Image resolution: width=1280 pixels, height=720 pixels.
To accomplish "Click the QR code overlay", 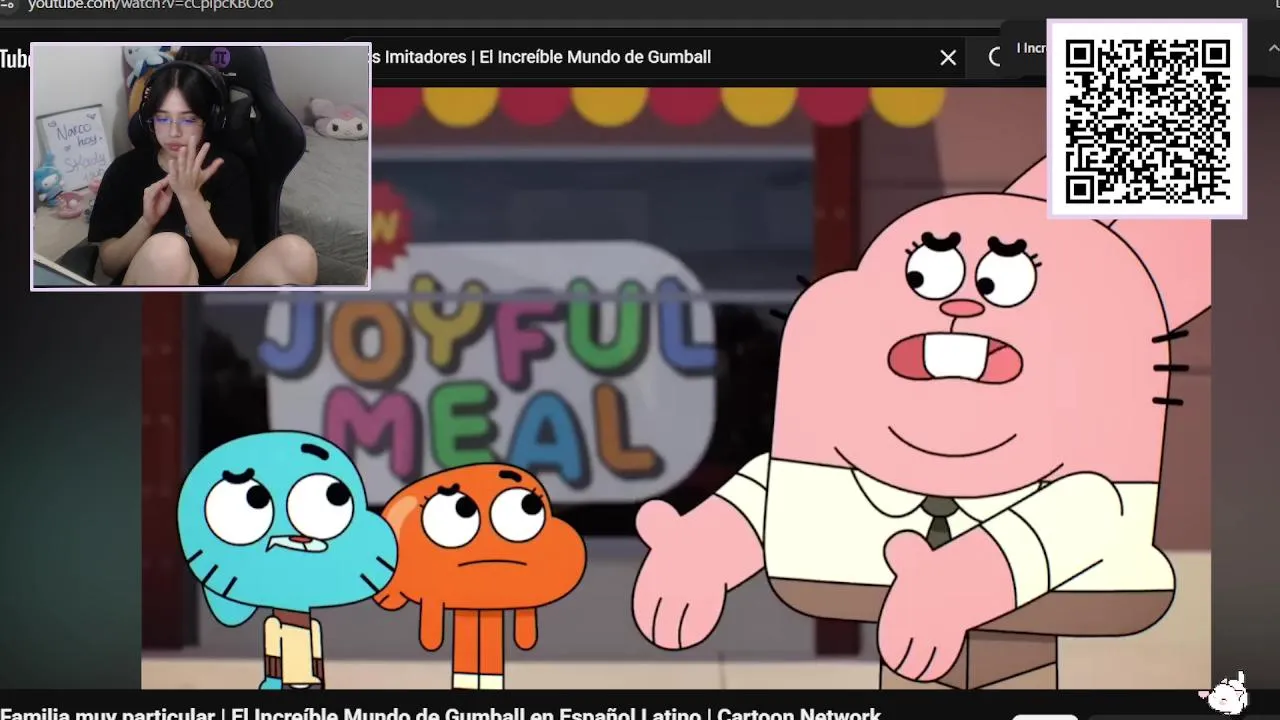I will pos(1147,119).
